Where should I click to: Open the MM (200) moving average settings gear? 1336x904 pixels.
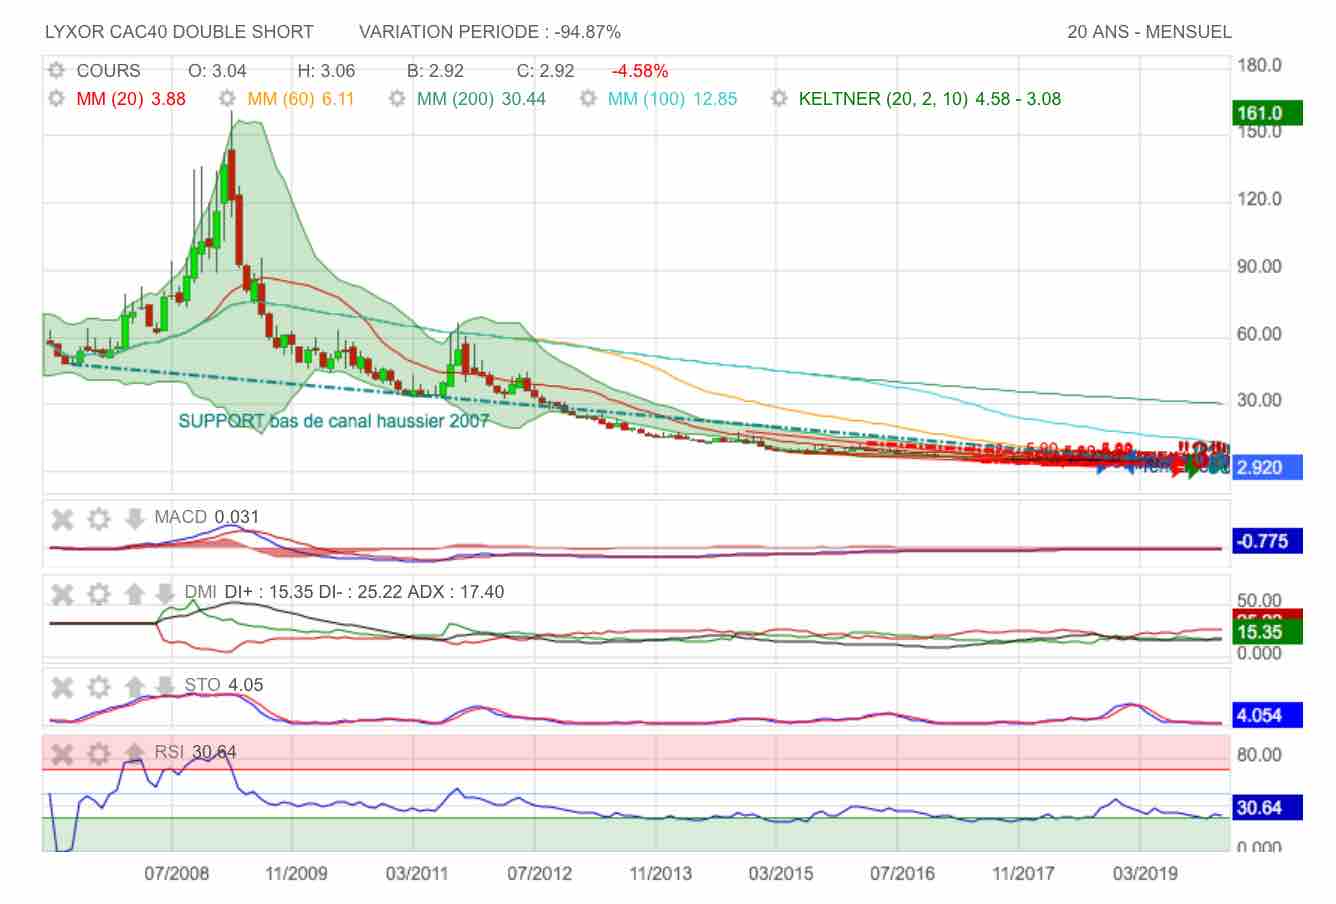point(397,99)
